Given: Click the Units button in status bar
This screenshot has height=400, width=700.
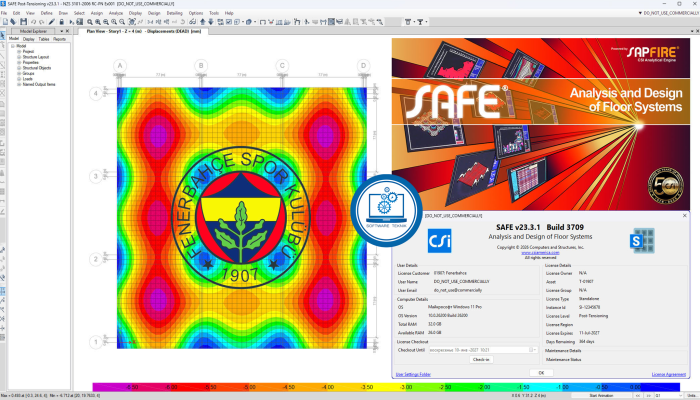Looking at the screenshot, I should 692,396.
